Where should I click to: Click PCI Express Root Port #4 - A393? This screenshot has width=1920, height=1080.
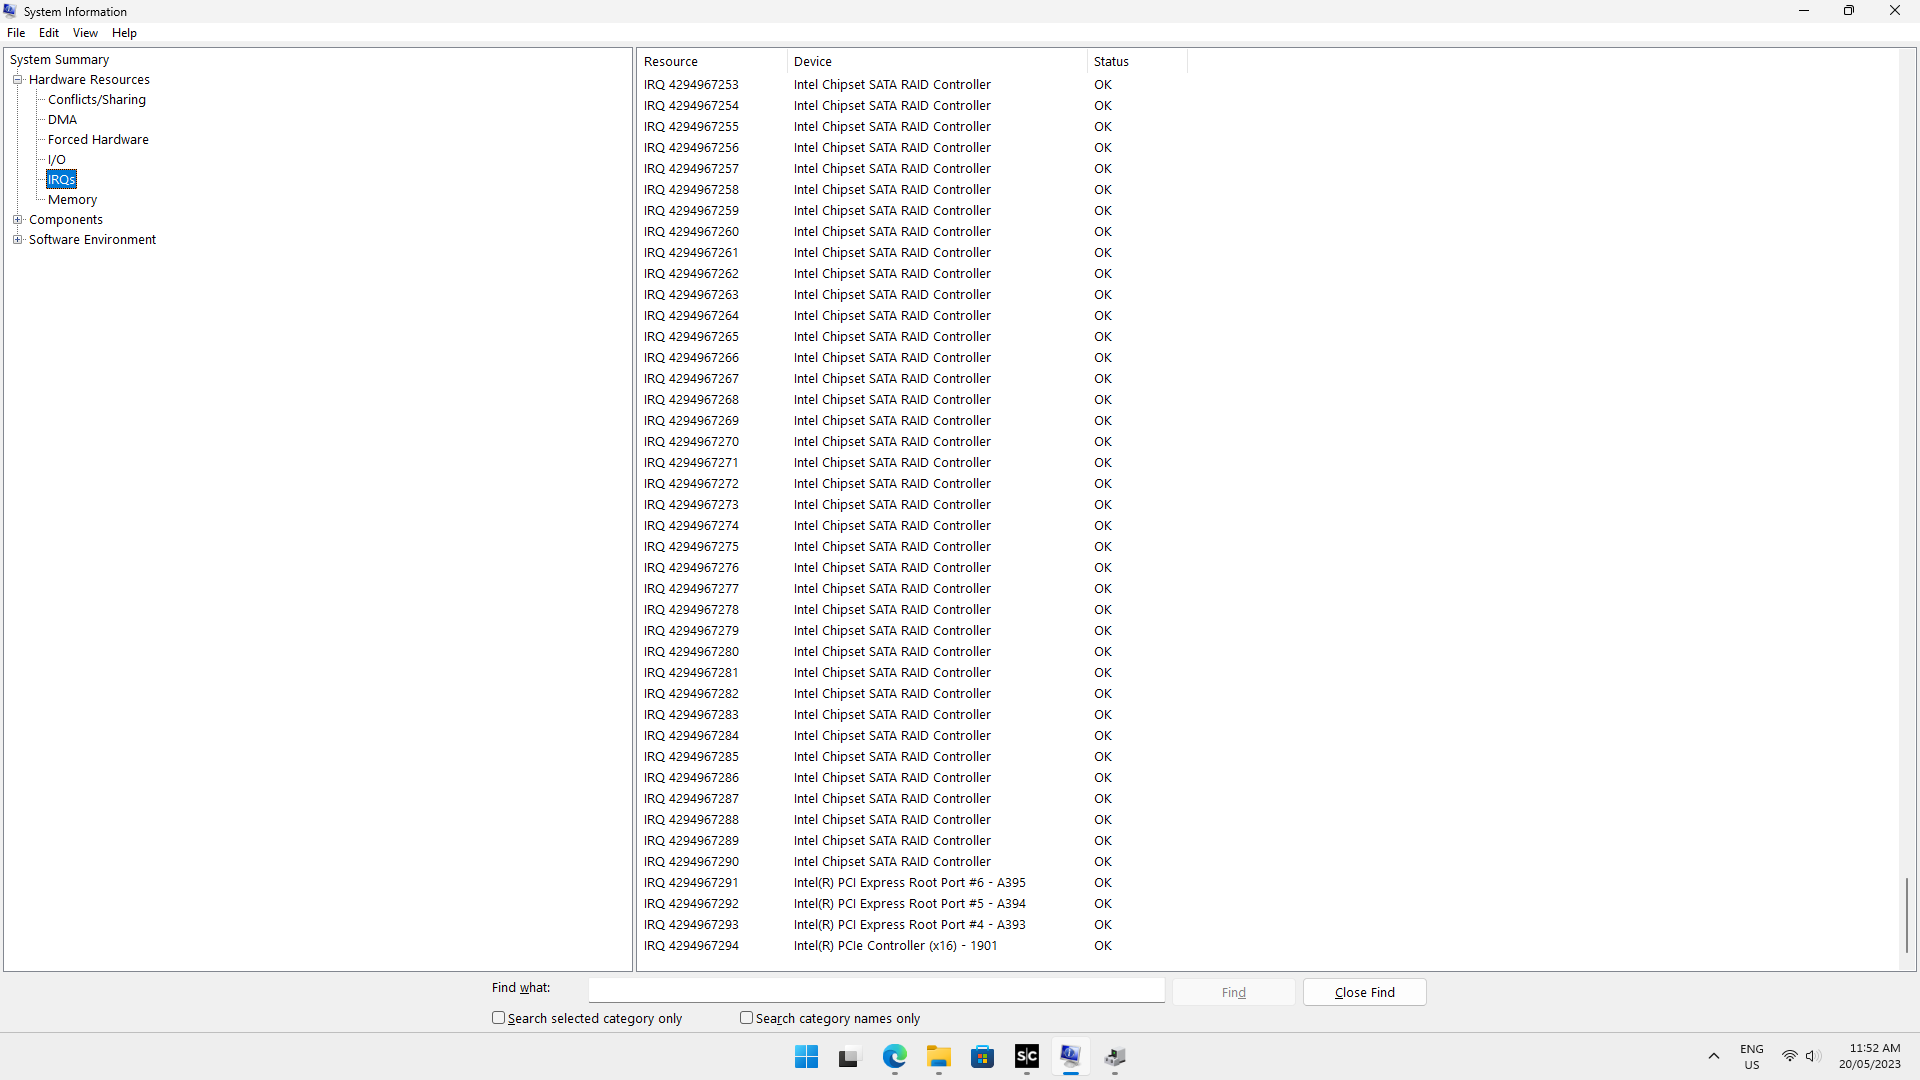[x=909, y=925]
